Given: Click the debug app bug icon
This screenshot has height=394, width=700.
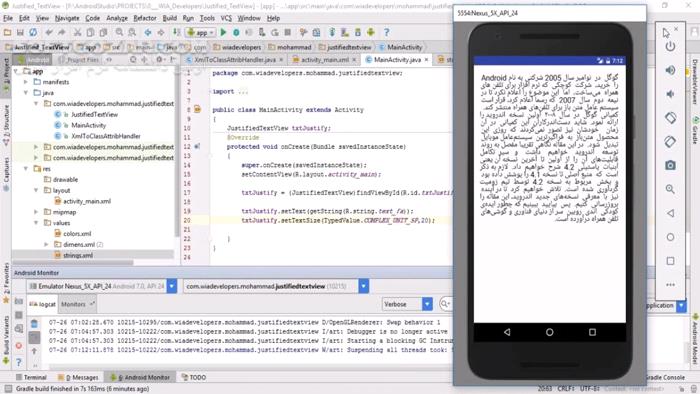Looking at the screenshot, I should point(236,32).
